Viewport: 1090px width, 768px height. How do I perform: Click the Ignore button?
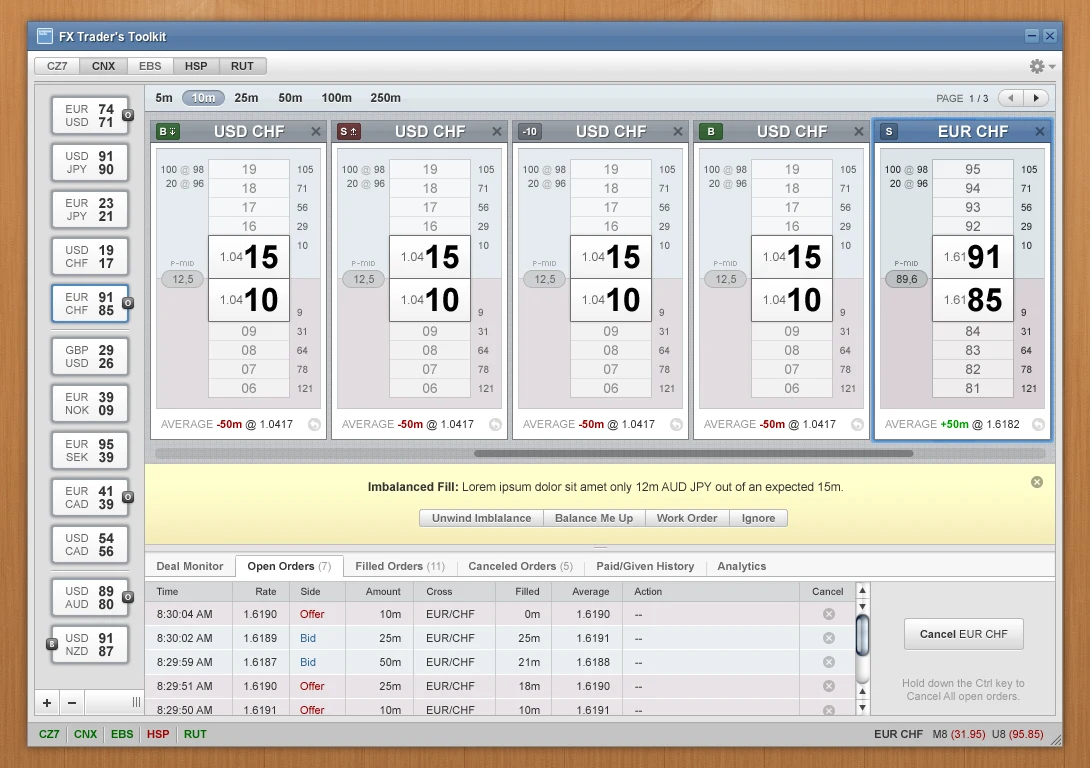point(758,518)
